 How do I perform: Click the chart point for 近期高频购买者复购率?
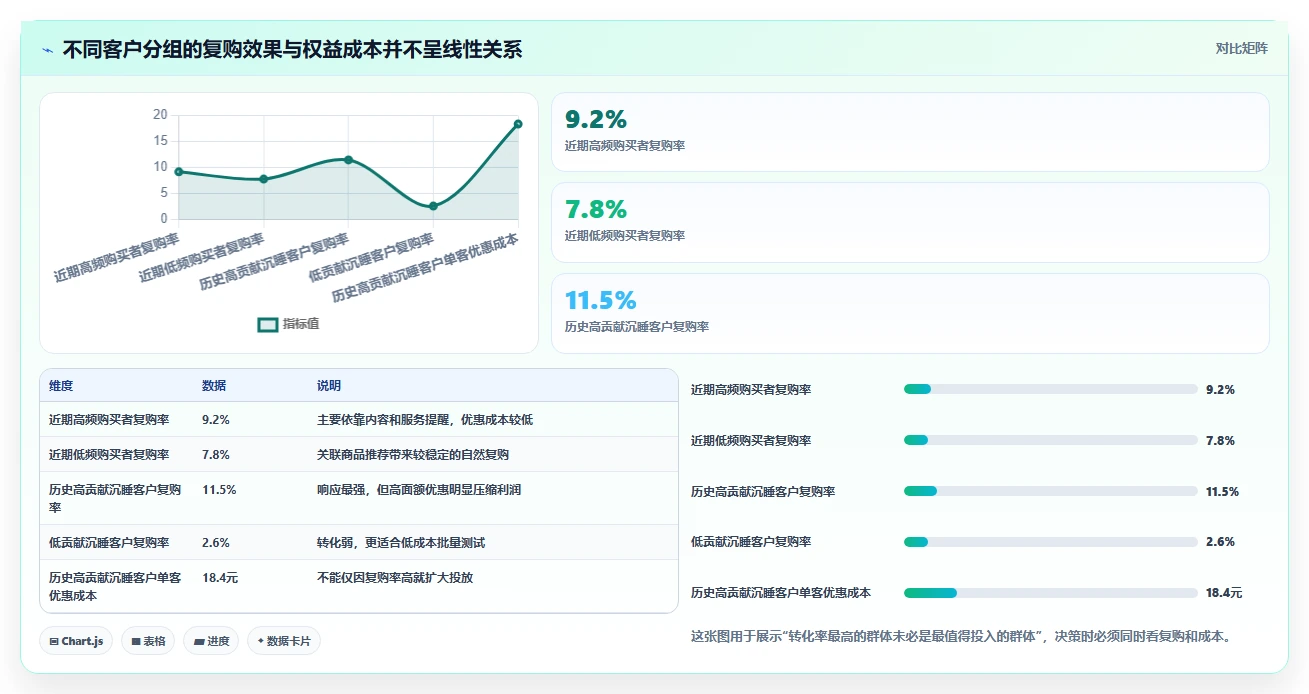click(x=179, y=172)
